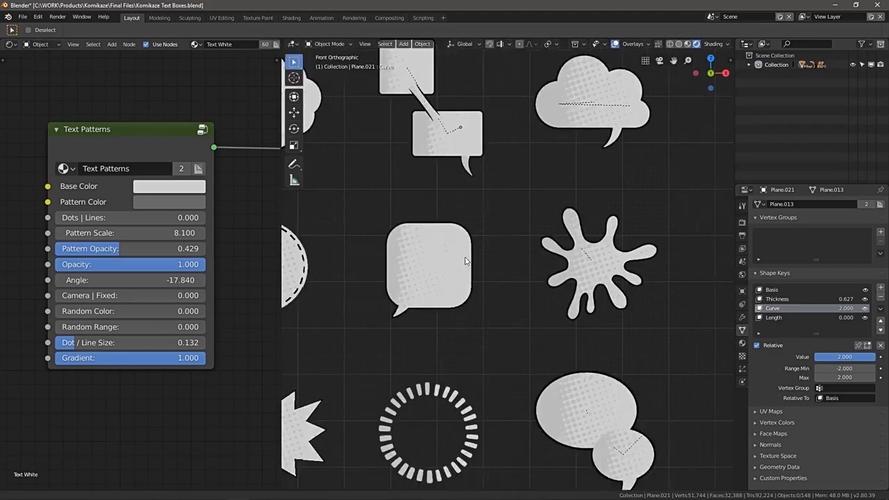Switch to the Shading workspace tab
889x500 pixels.
click(291, 18)
